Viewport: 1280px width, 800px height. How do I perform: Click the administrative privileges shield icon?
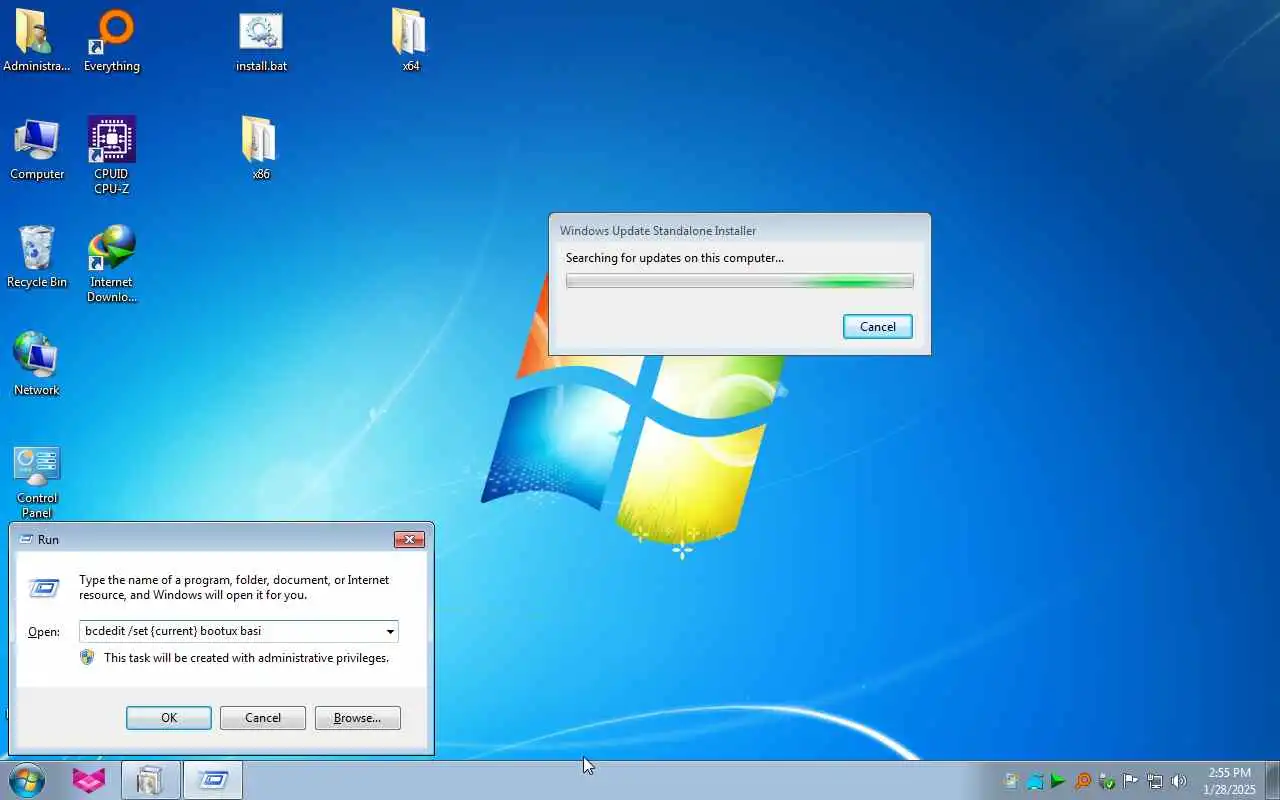87,658
